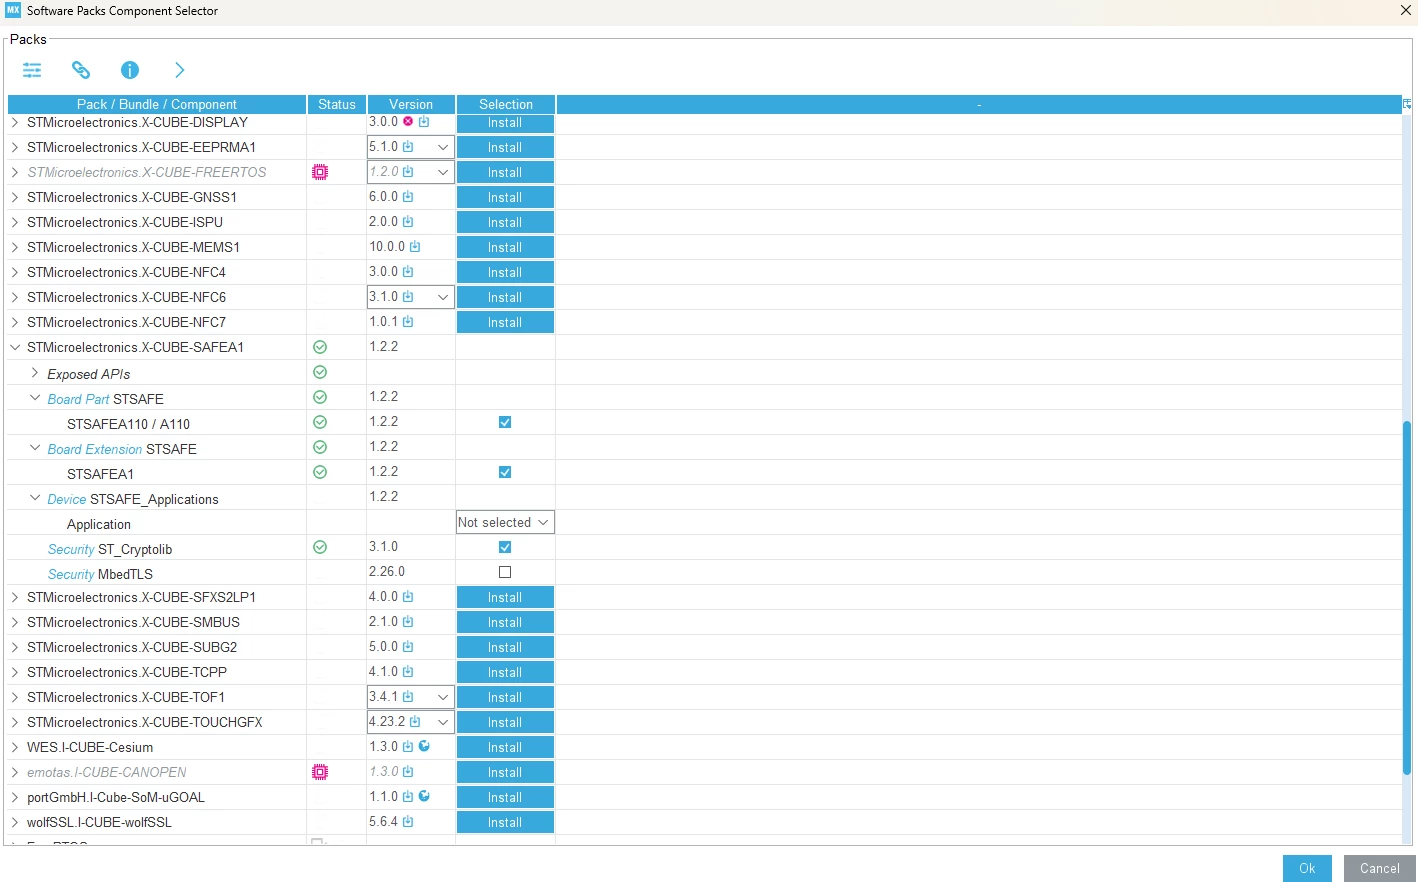
Task: Click the download icon next to X-CUBE-TCPP 4.1.0
Action: point(408,672)
